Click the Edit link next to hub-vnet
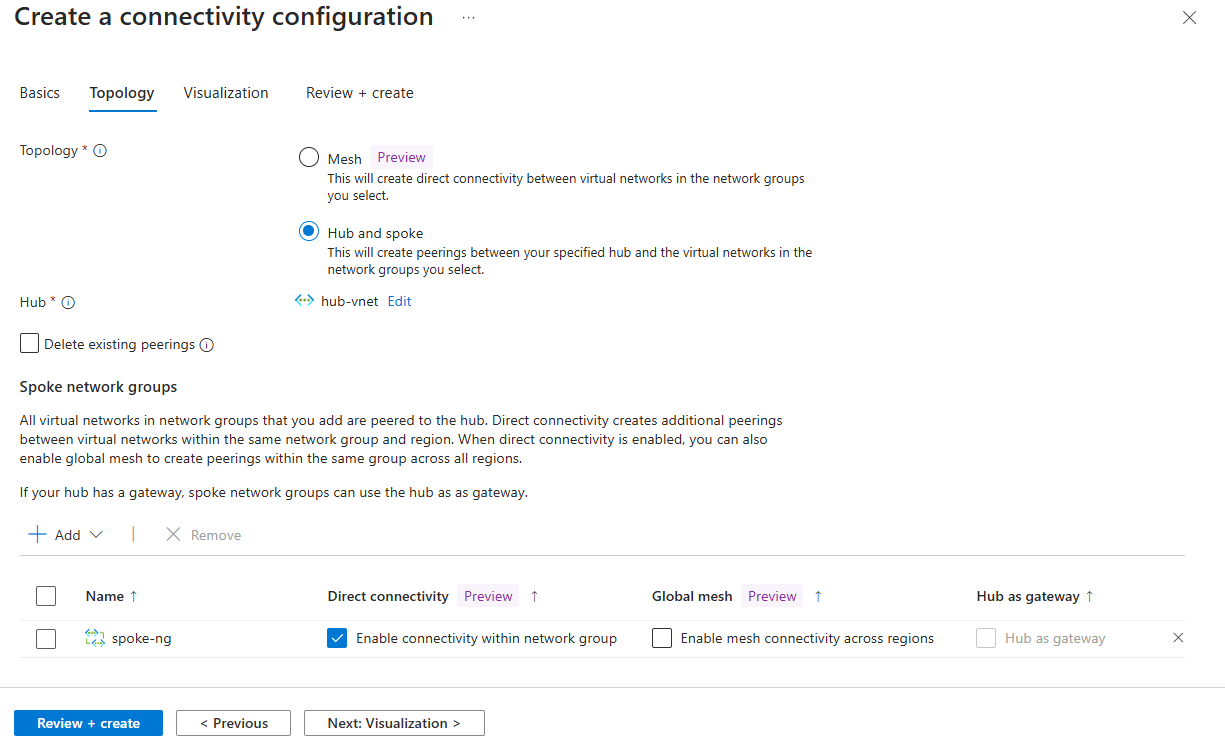 coord(398,301)
